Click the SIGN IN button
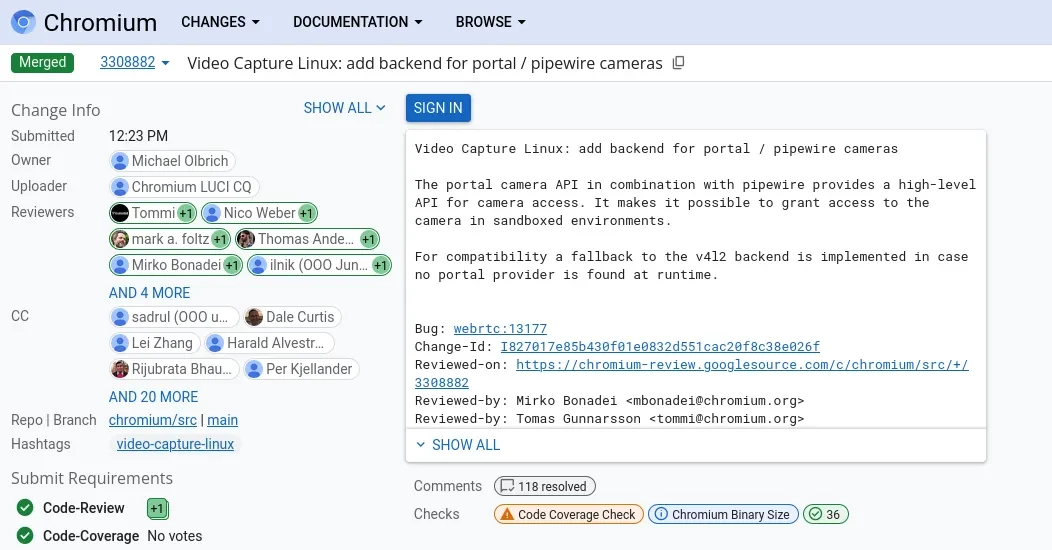The height and width of the screenshot is (550, 1052). click(438, 108)
